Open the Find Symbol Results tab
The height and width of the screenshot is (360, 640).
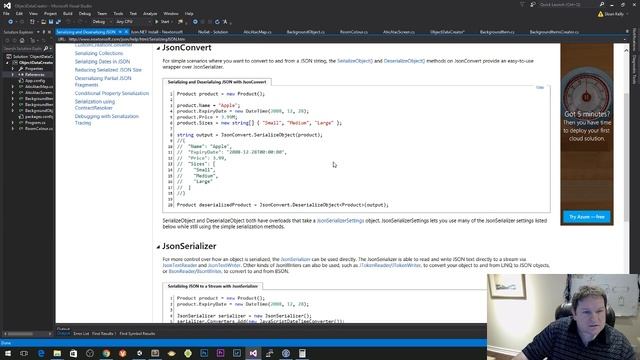coord(137,334)
